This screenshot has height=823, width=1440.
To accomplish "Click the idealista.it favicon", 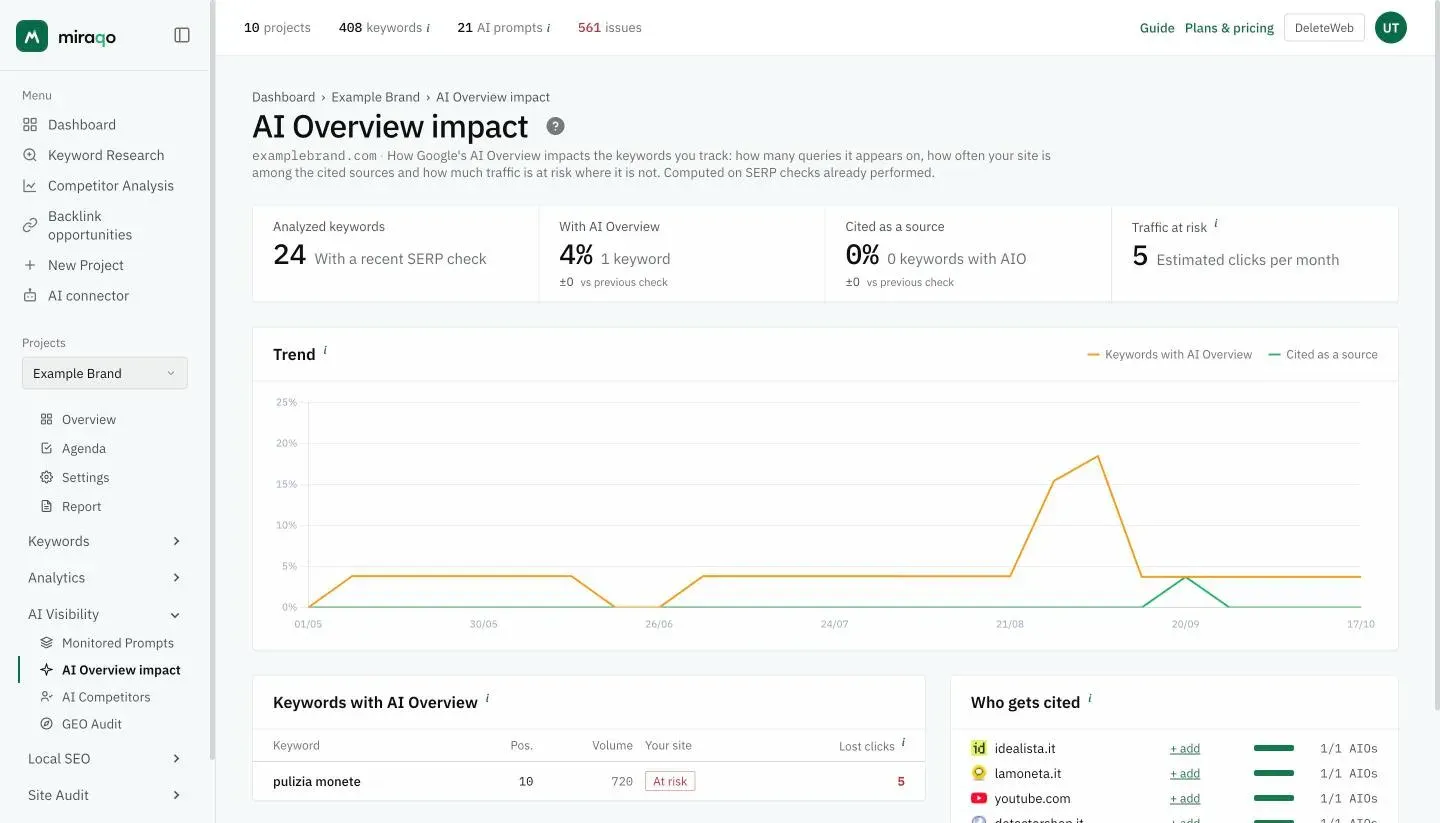I will 979,748.
